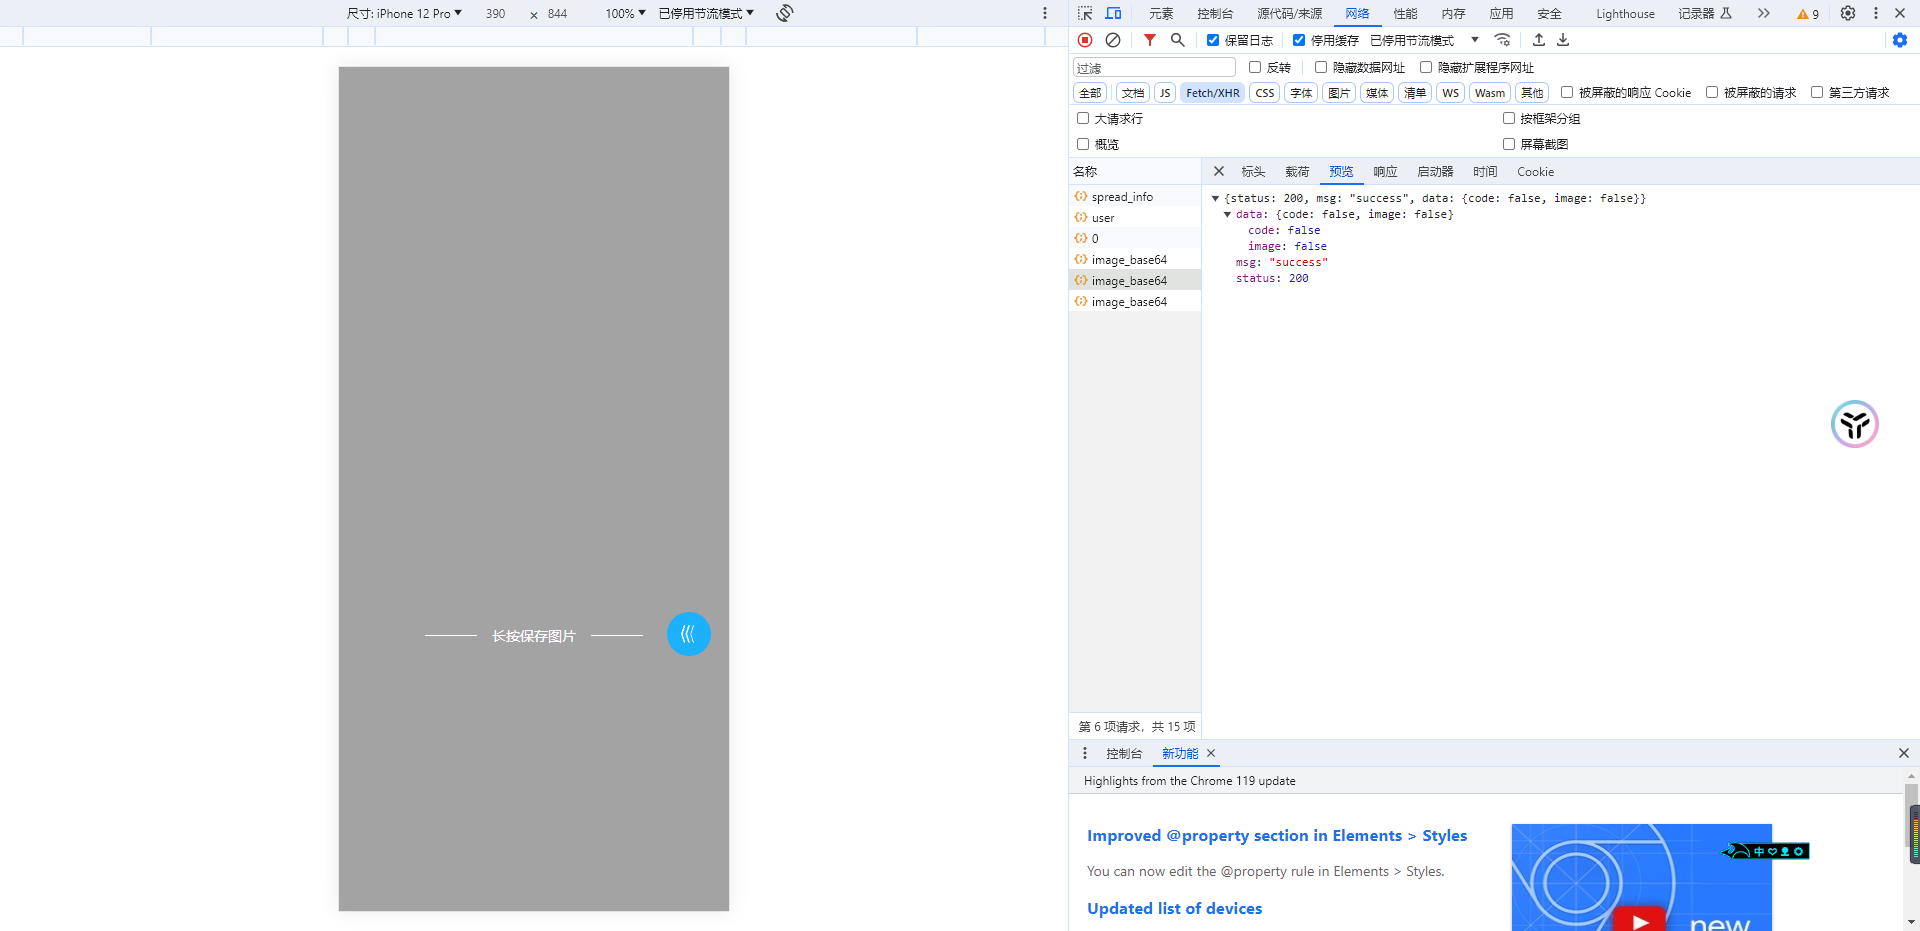The image size is (1920, 931).
Task: Open DevTools customize three-dot menu
Action: pyautogui.click(x=1876, y=13)
